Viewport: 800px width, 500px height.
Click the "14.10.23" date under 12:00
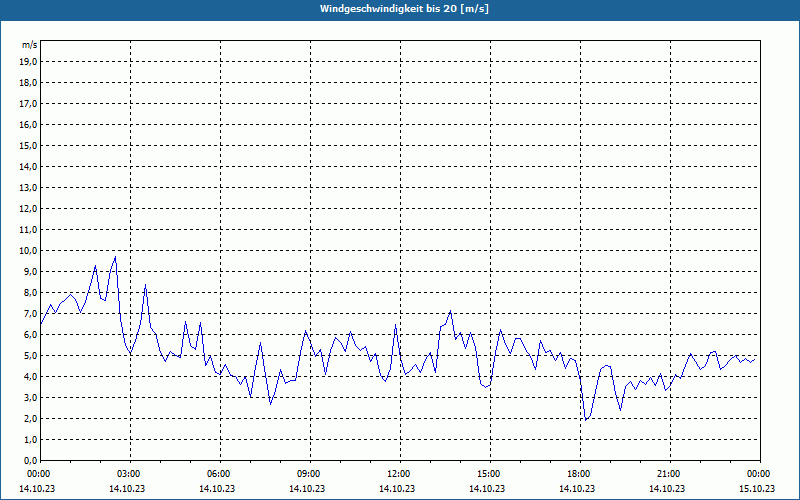click(x=397, y=488)
